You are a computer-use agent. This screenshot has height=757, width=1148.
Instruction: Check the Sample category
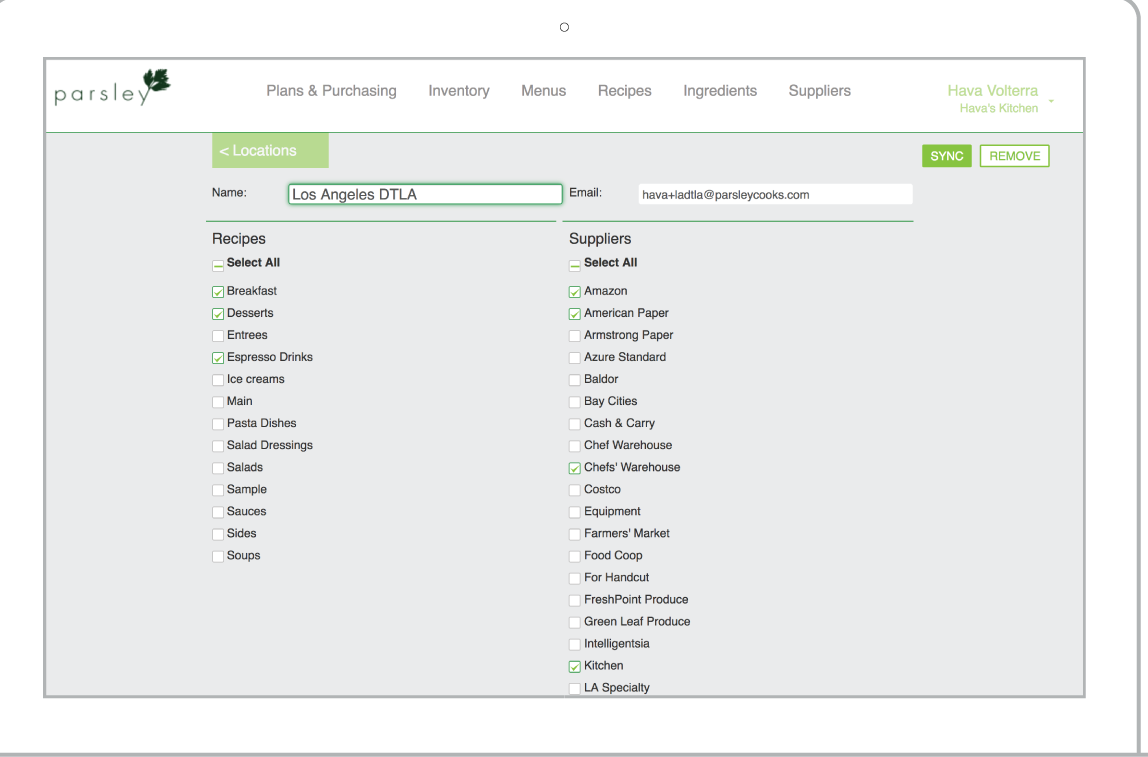217,490
